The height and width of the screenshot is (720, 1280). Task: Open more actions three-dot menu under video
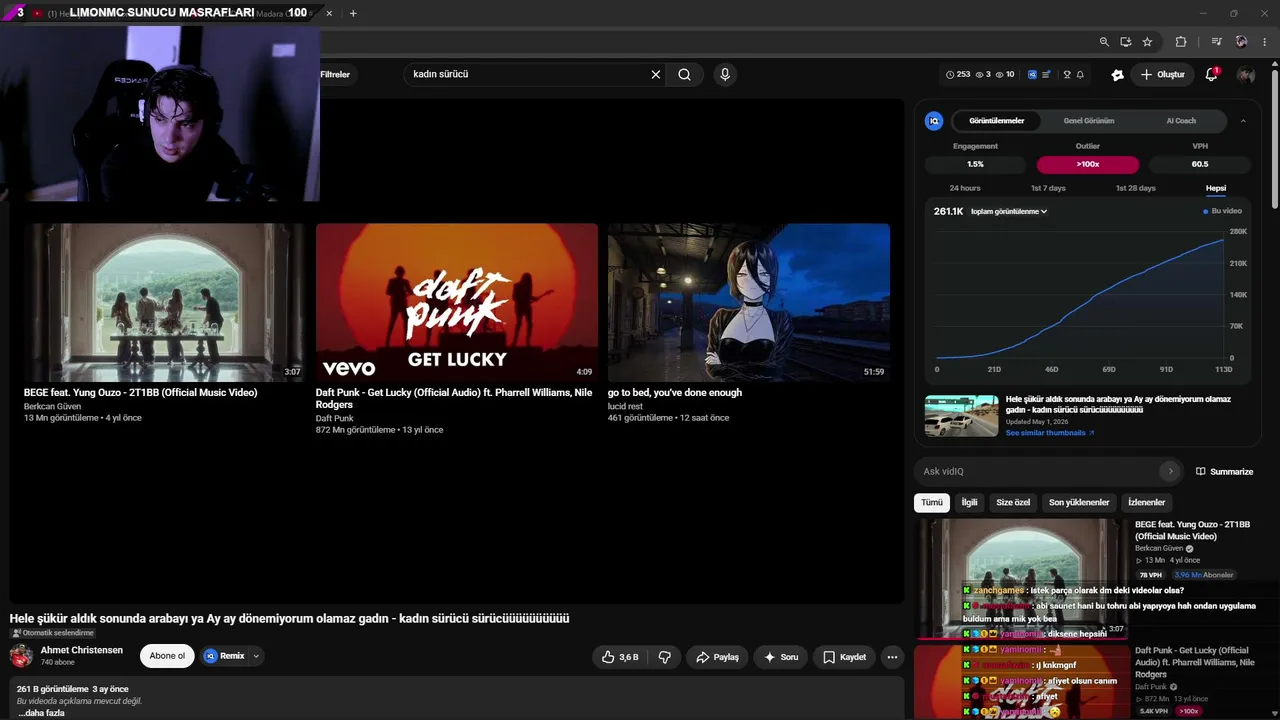[892, 657]
